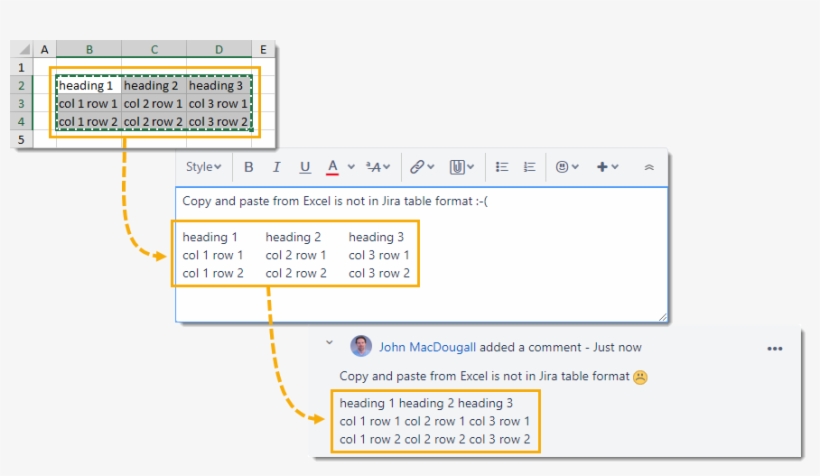Open attachment dropdown in editor toolbar
Screen dimensions: 820x476
click(462, 167)
